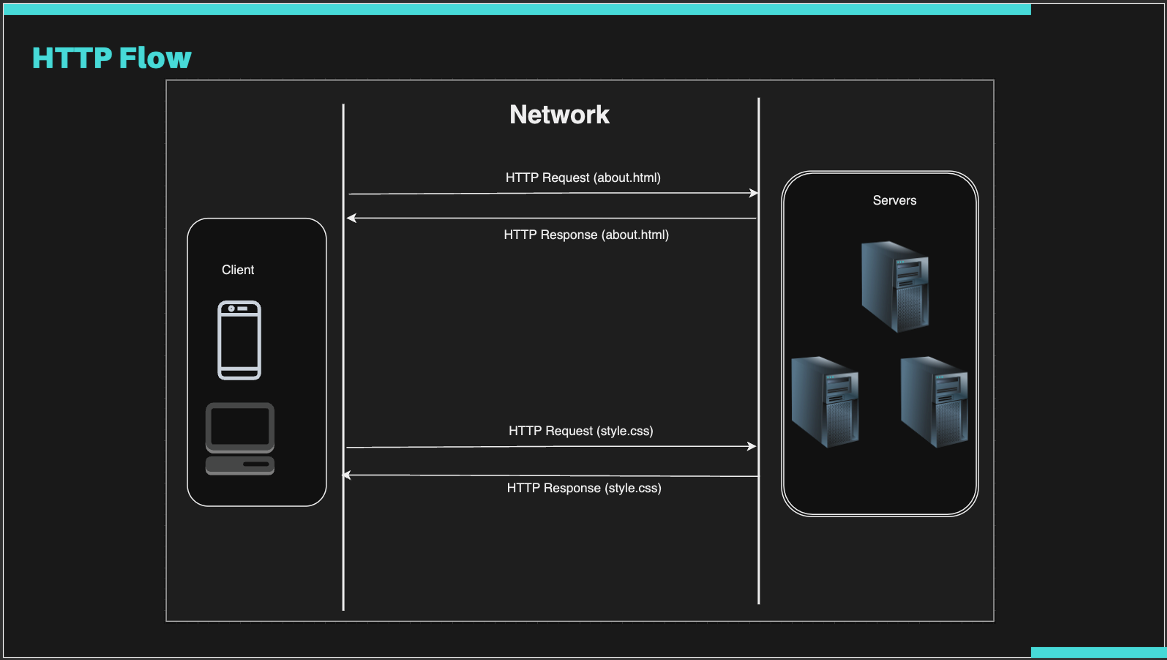Viewport: 1167px width, 660px height.
Task: Select the bottom-right server tower icon
Action: 934,402
